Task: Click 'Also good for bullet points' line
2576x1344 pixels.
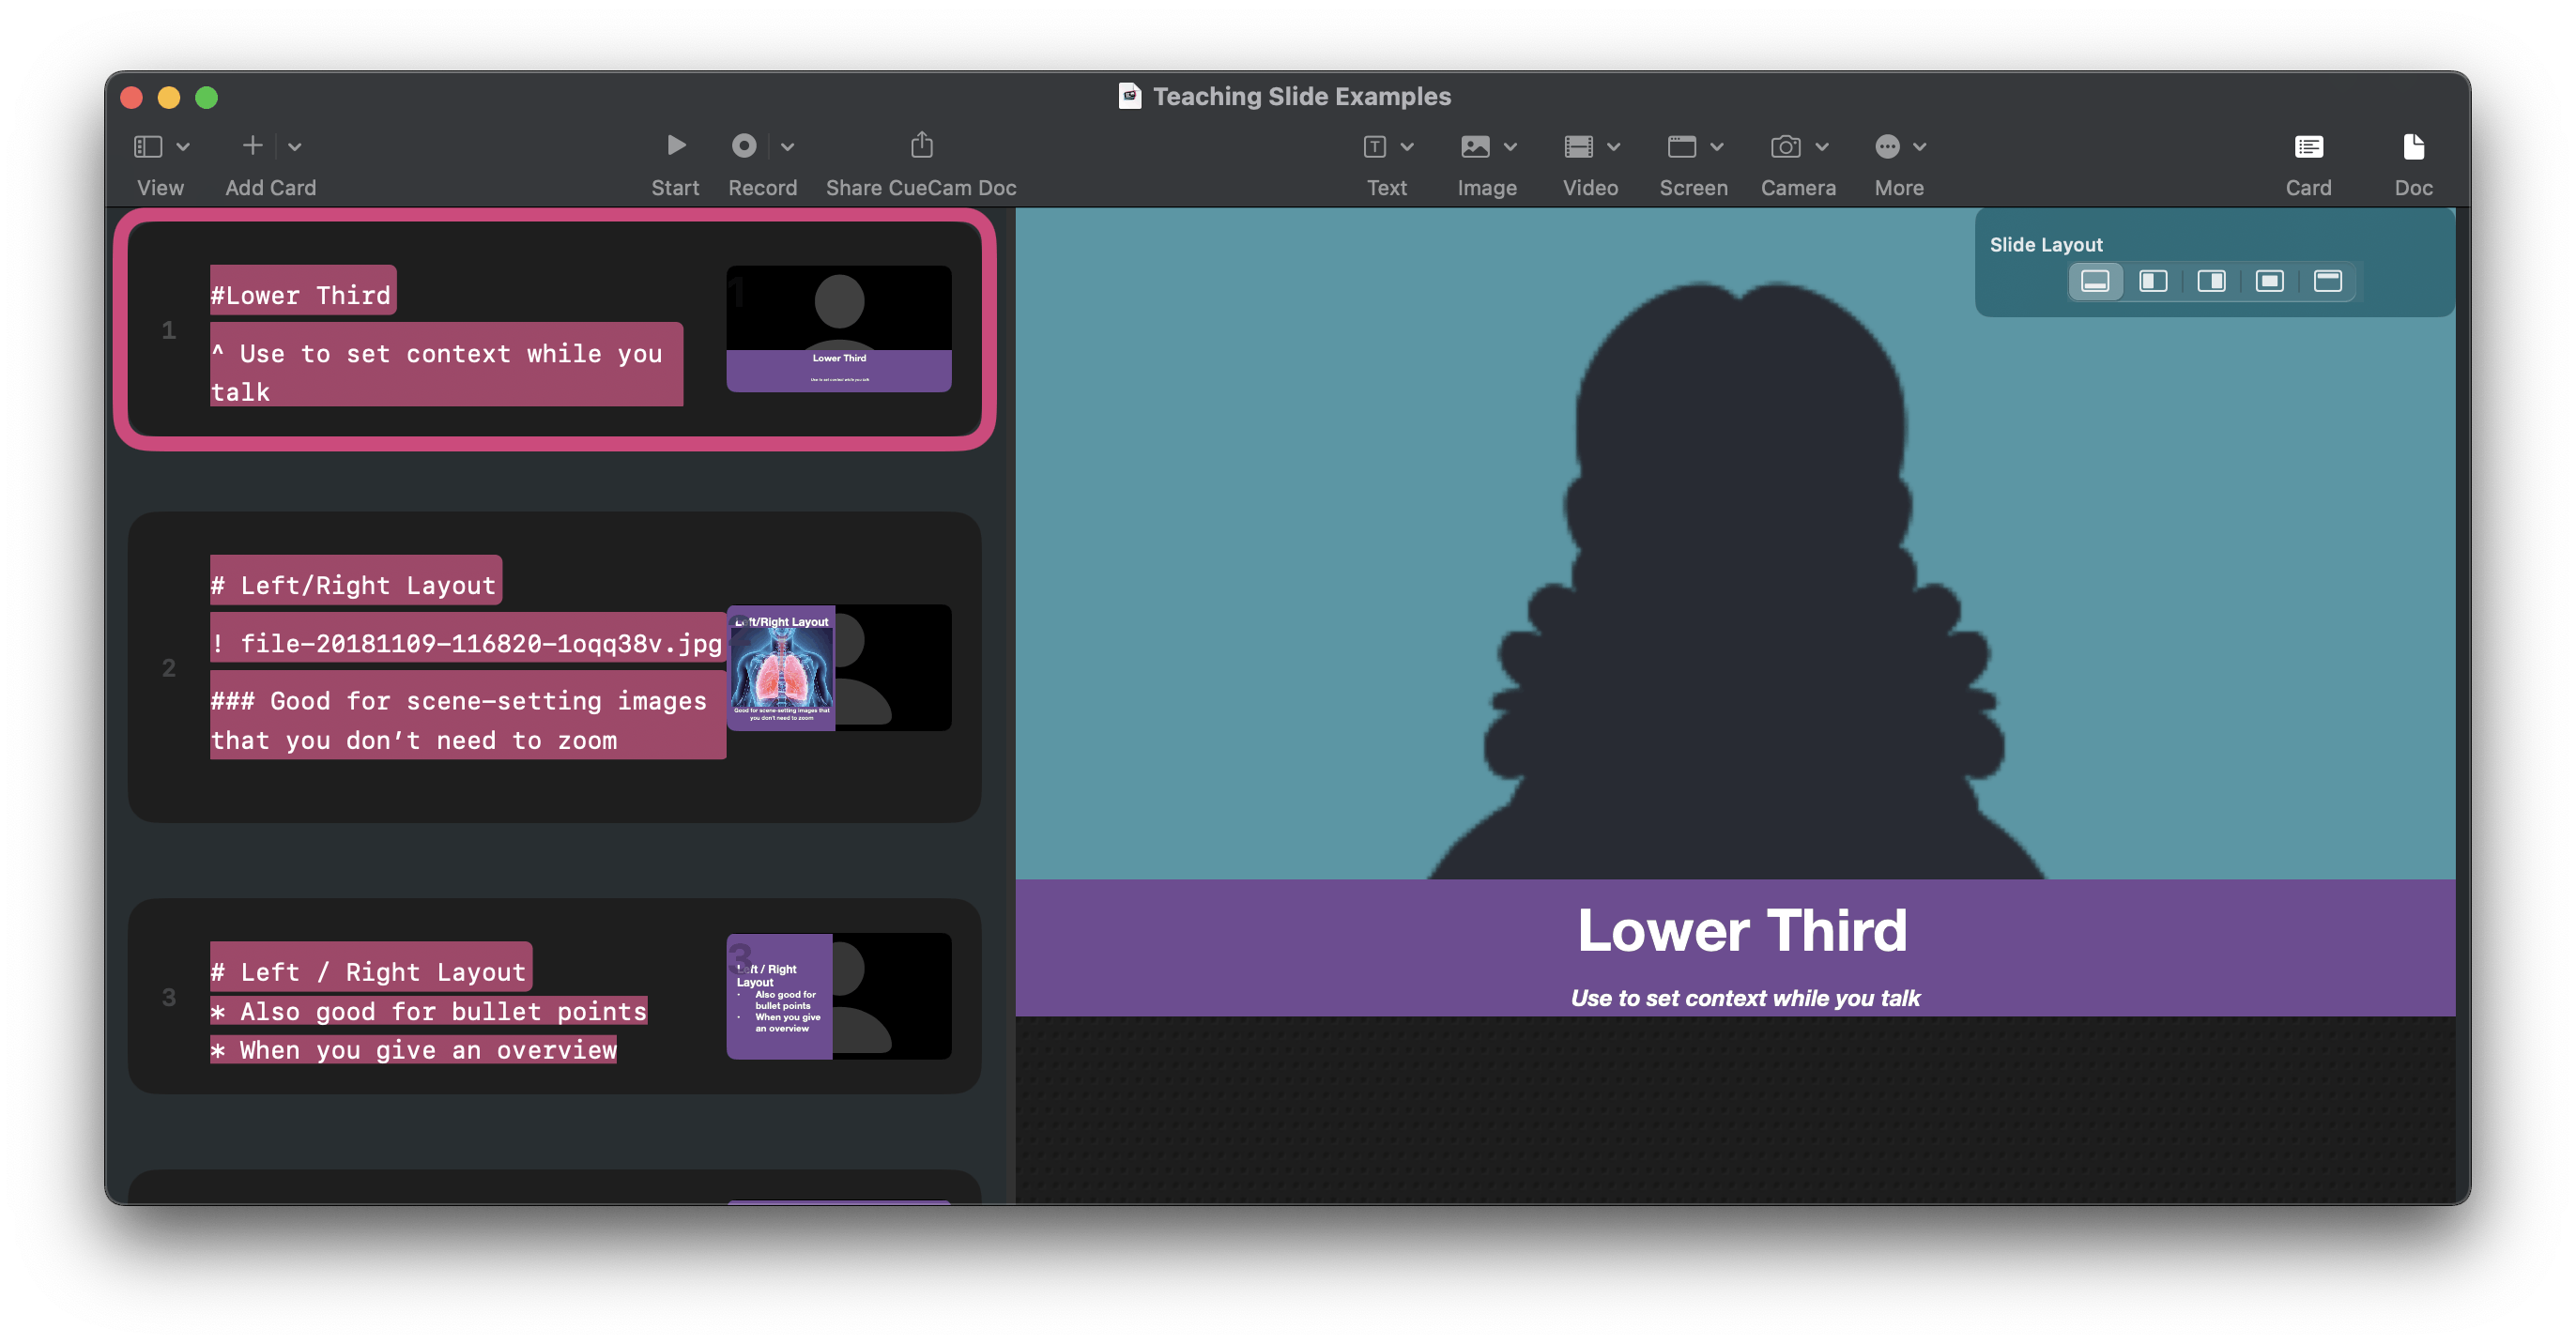Action: pyautogui.click(x=429, y=1011)
